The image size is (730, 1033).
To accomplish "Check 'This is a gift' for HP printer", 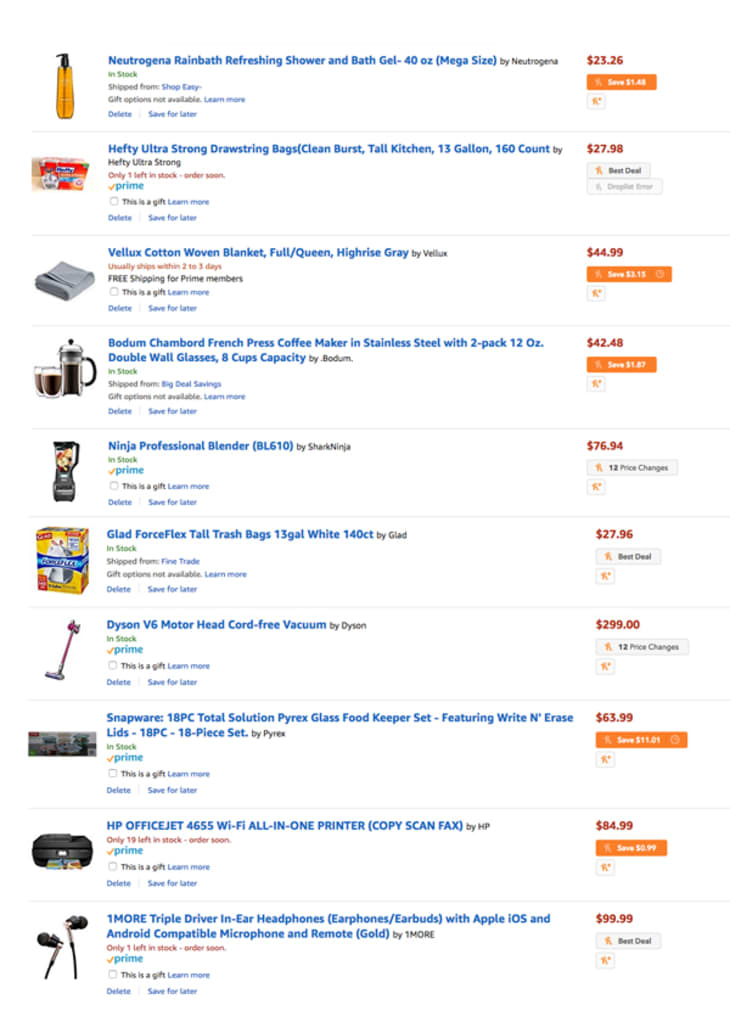I will (x=115, y=867).
